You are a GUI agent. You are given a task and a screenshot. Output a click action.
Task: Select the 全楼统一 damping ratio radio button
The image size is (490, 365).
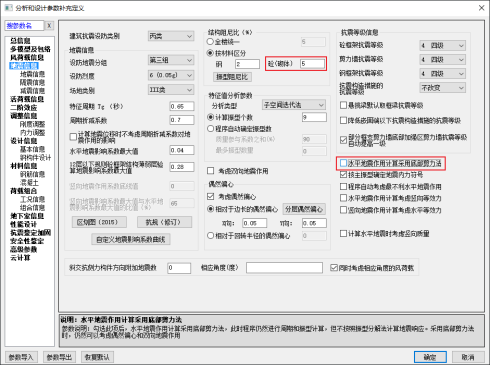tap(210, 42)
